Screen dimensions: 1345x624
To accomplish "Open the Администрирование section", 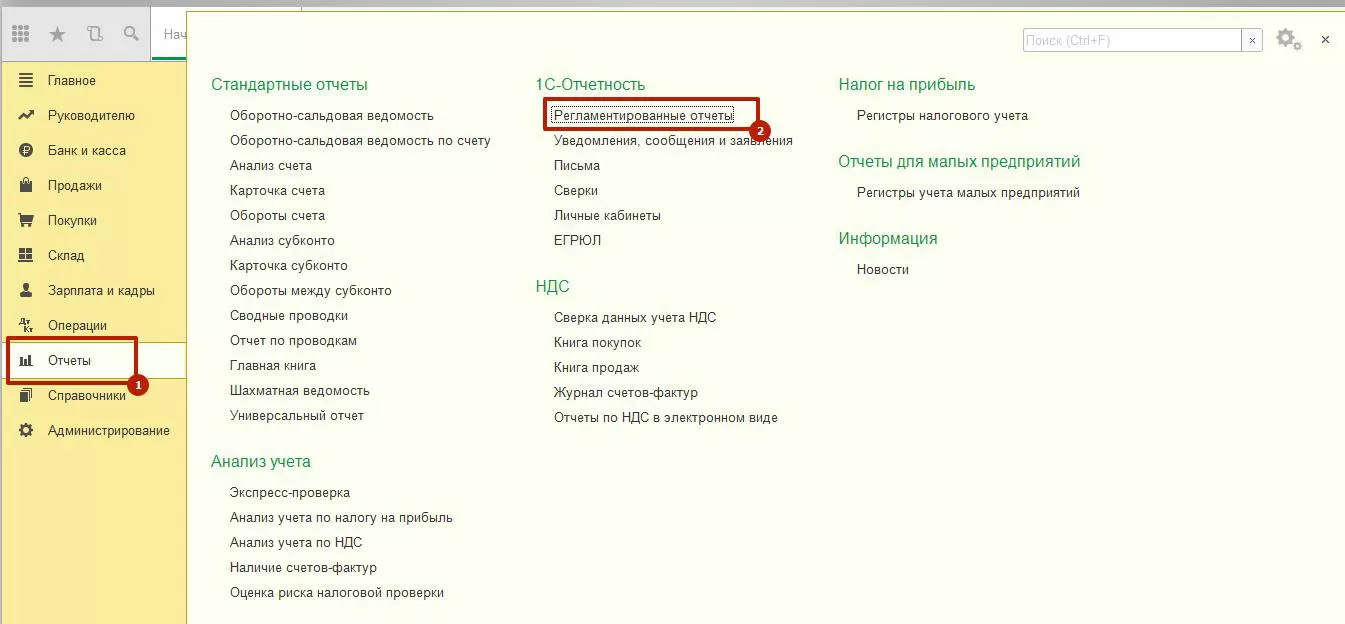I will tap(109, 430).
